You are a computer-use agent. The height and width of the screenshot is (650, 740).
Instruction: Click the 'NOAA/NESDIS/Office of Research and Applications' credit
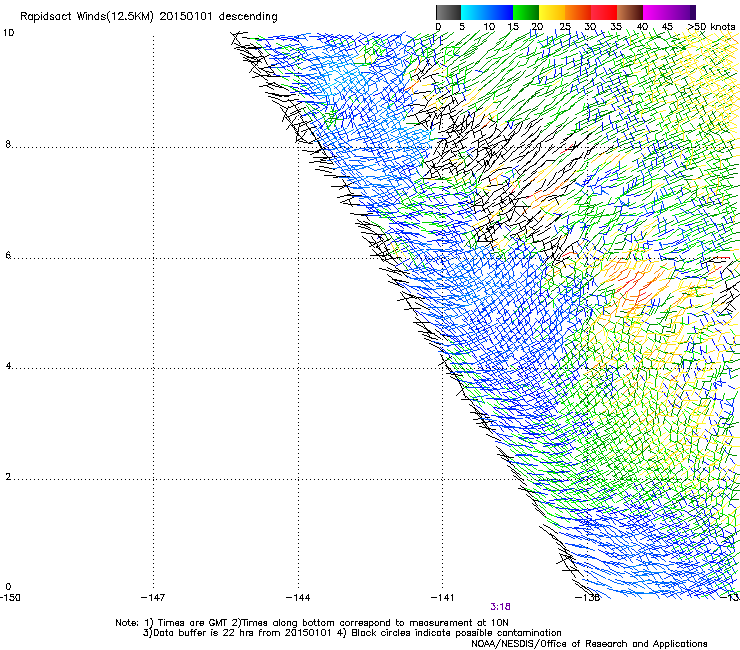(x=589, y=644)
